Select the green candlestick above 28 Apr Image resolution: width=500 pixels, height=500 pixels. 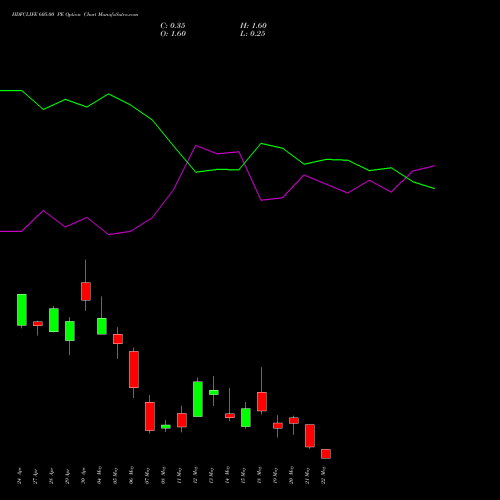tap(54, 320)
